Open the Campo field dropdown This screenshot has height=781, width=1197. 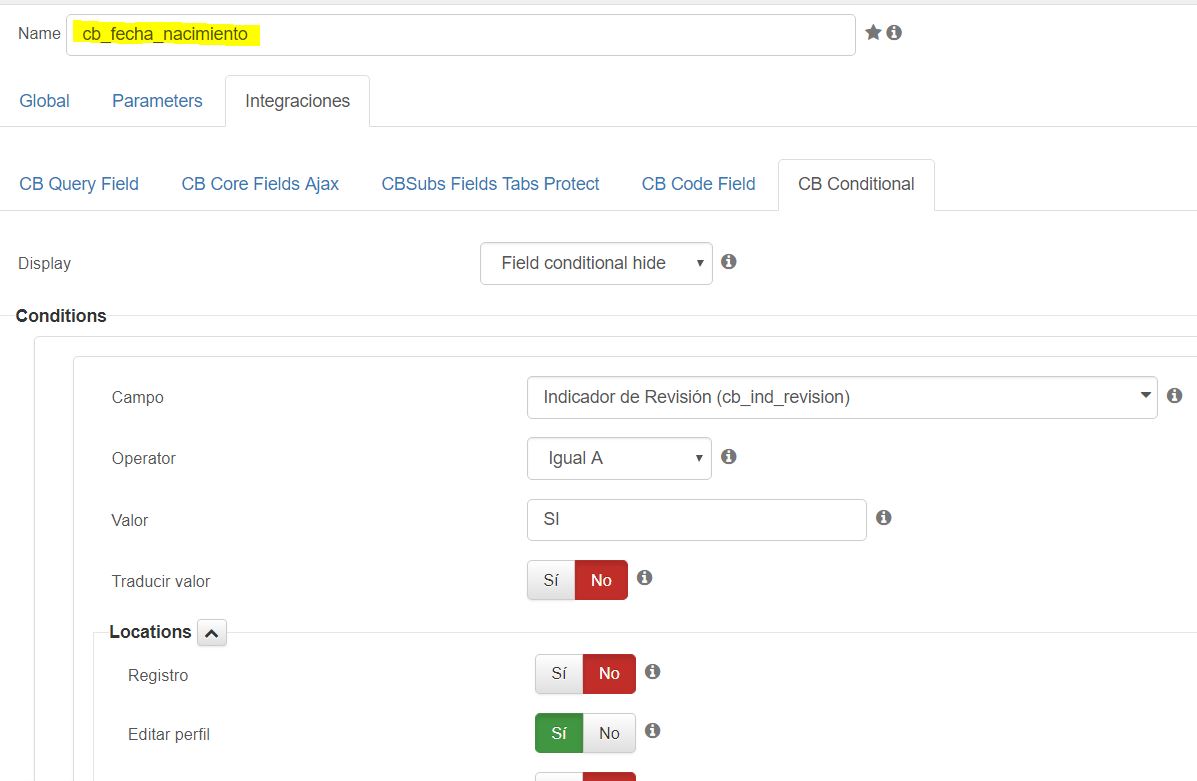(x=841, y=397)
